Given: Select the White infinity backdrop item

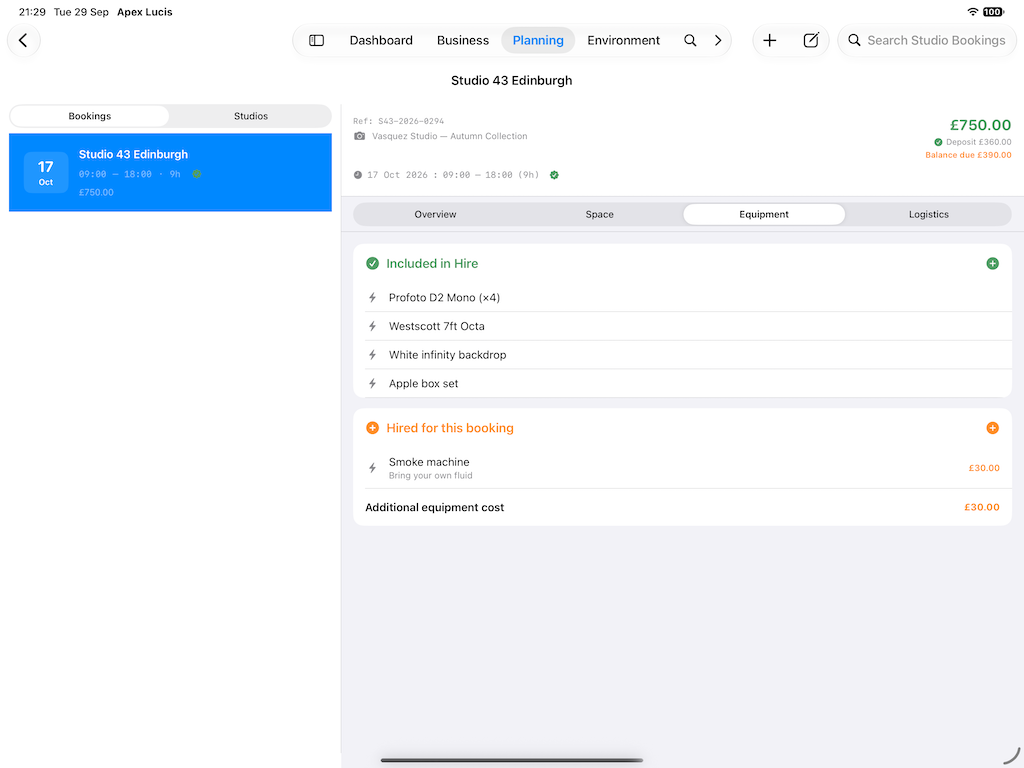Looking at the screenshot, I should point(682,355).
